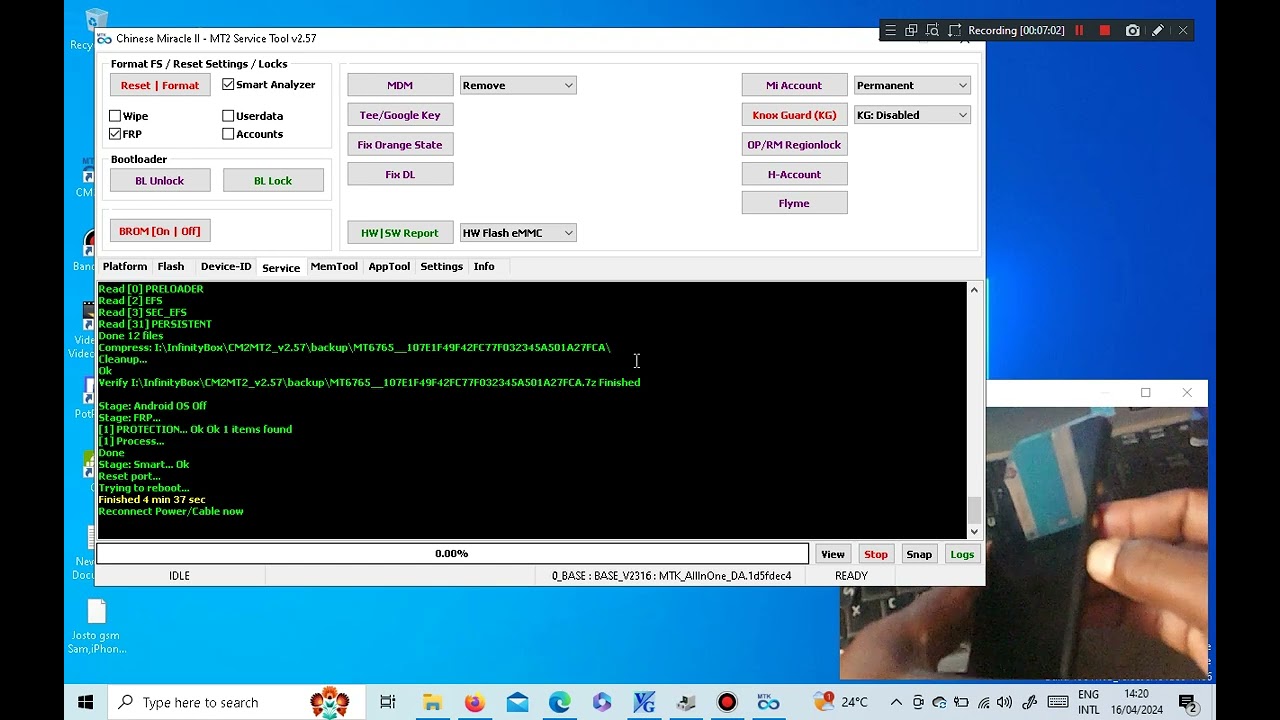
Task: Select the pencil drawing tool in recorder bar
Action: point(1157,30)
